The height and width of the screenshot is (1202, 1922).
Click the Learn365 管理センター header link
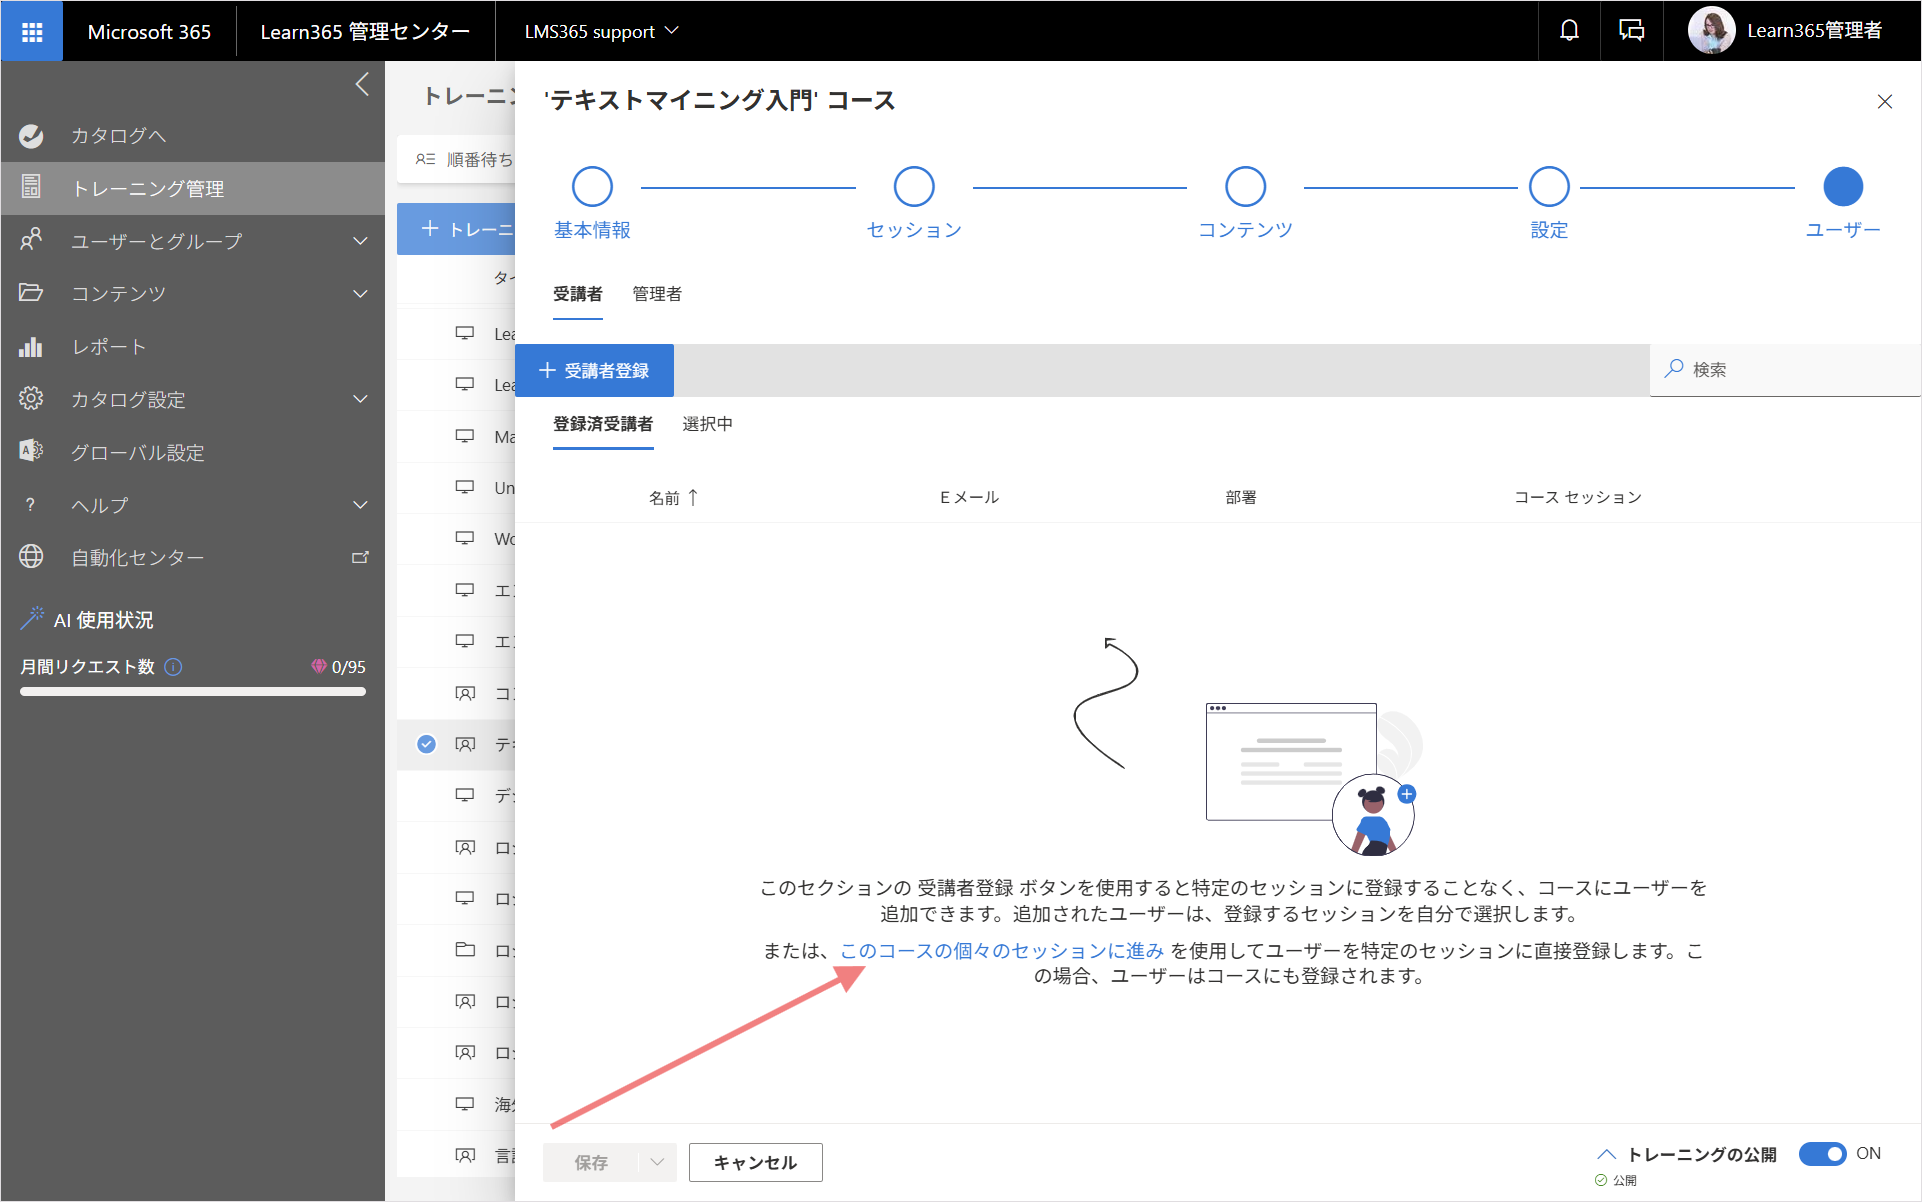[365, 31]
